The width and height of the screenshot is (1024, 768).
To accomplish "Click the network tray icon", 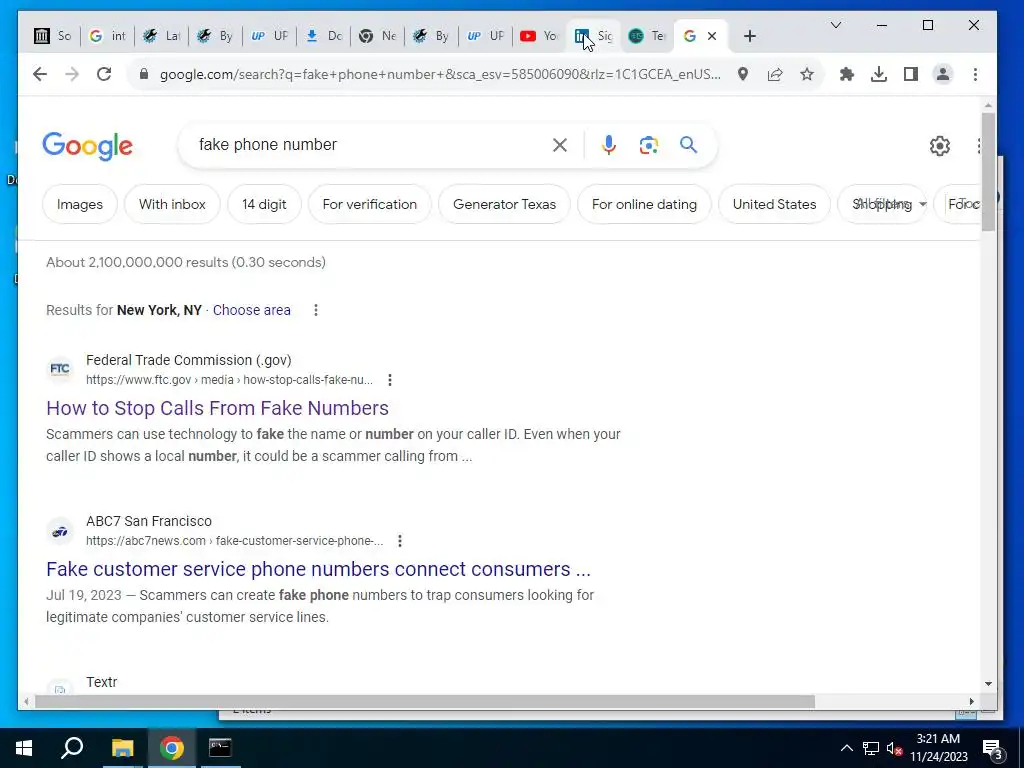I will pyautogui.click(x=871, y=748).
